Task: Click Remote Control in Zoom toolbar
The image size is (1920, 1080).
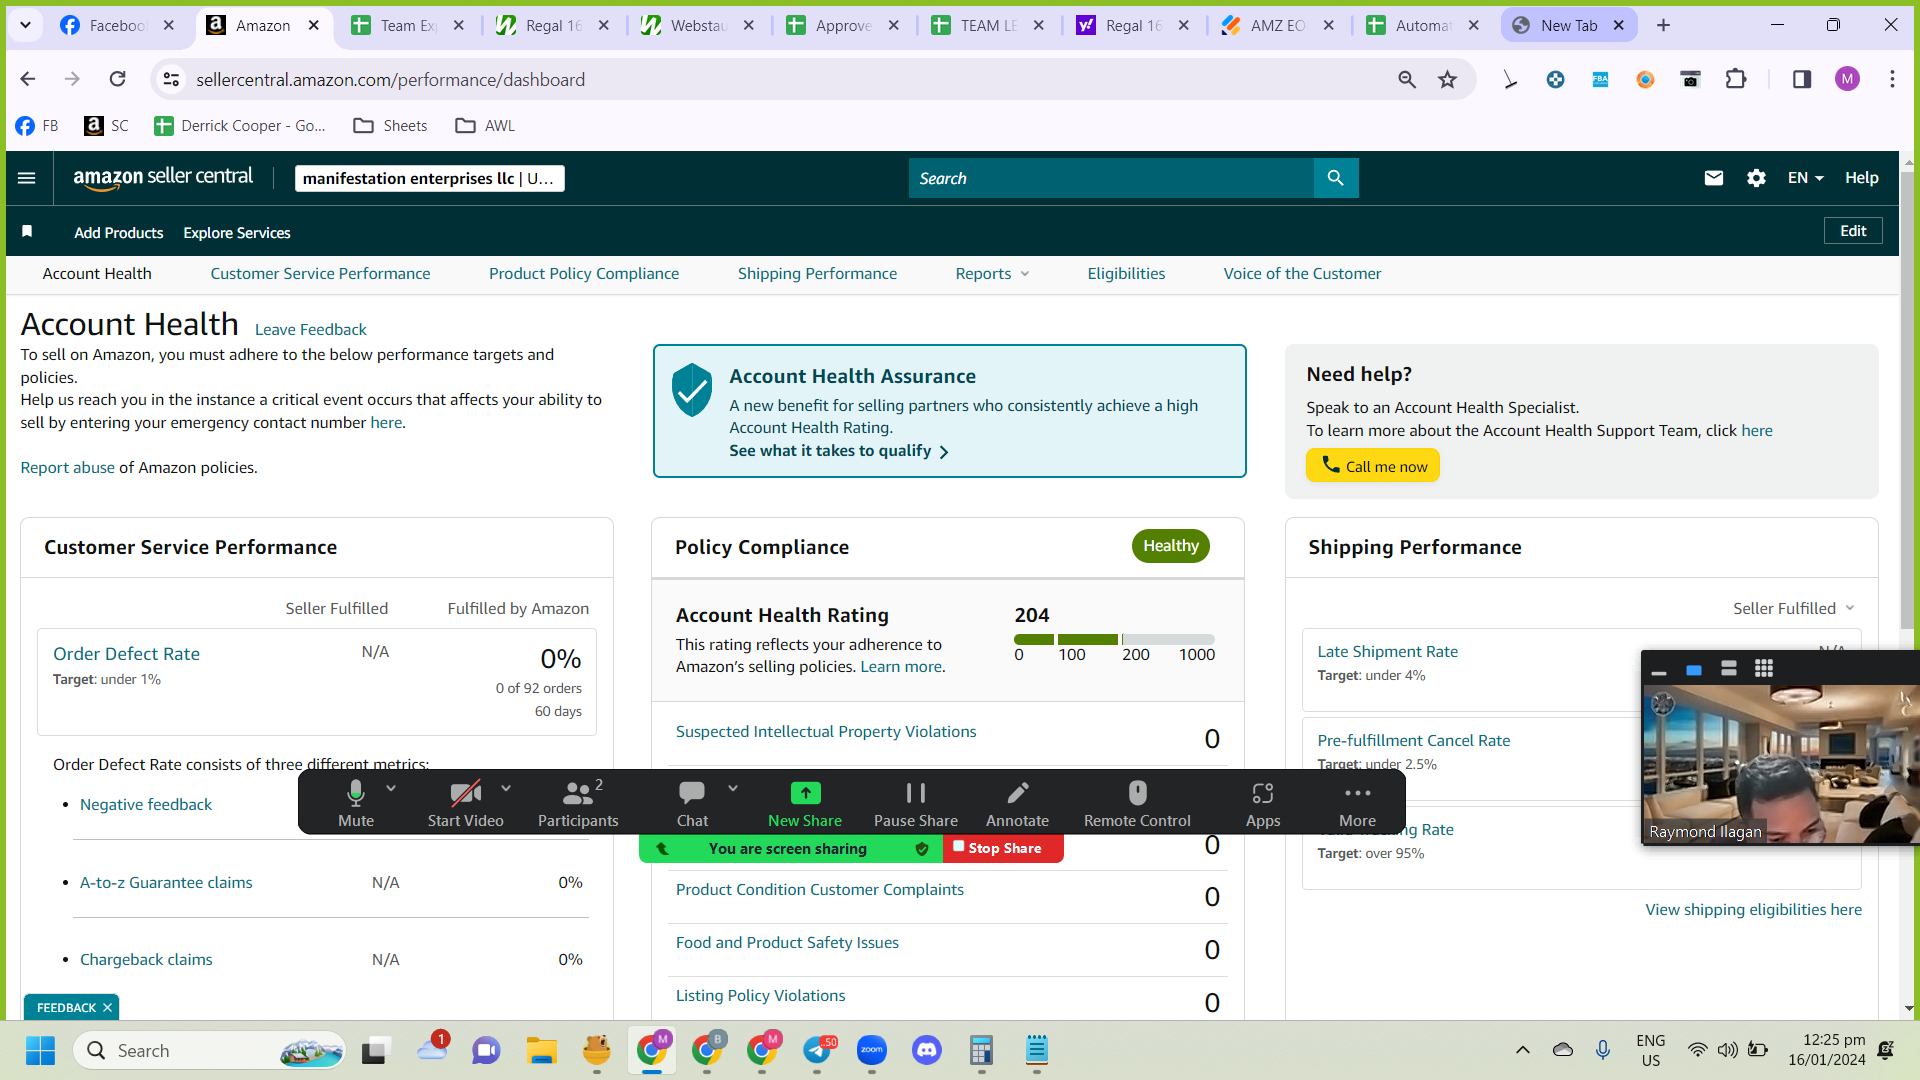Action: 1137,803
